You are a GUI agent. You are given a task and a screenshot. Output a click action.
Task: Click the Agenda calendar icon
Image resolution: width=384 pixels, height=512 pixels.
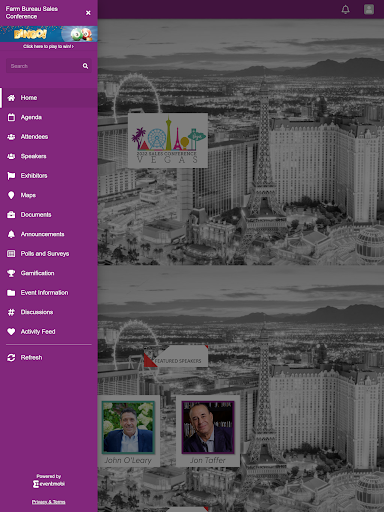point(11,117)
